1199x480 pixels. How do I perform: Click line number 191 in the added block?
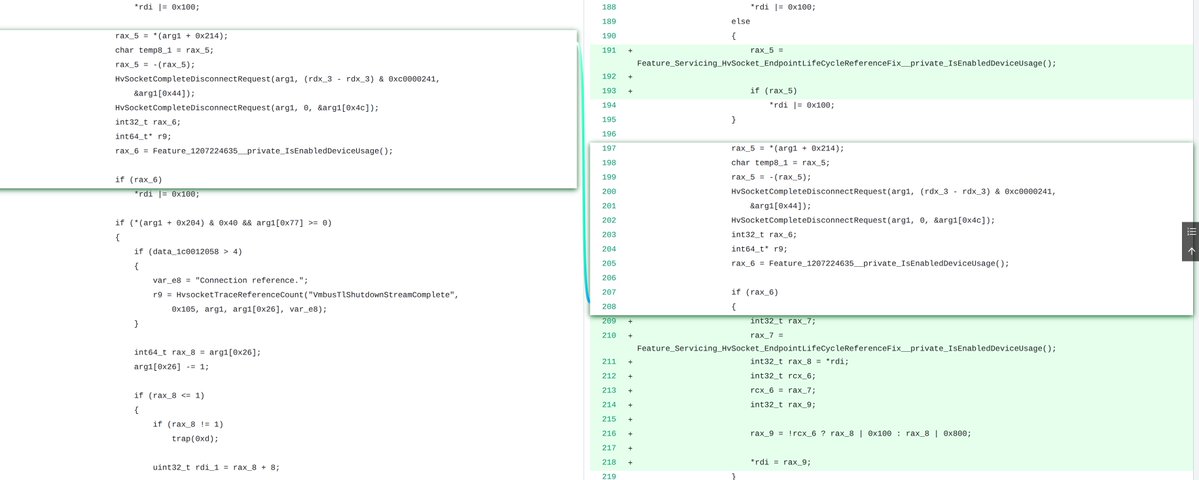click(609, 50)
